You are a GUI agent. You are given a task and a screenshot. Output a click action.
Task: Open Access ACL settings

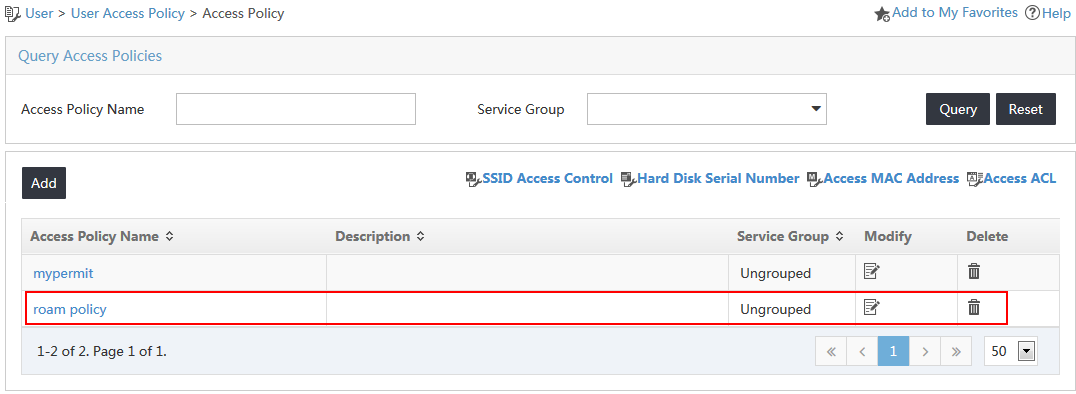point(1011,178)
